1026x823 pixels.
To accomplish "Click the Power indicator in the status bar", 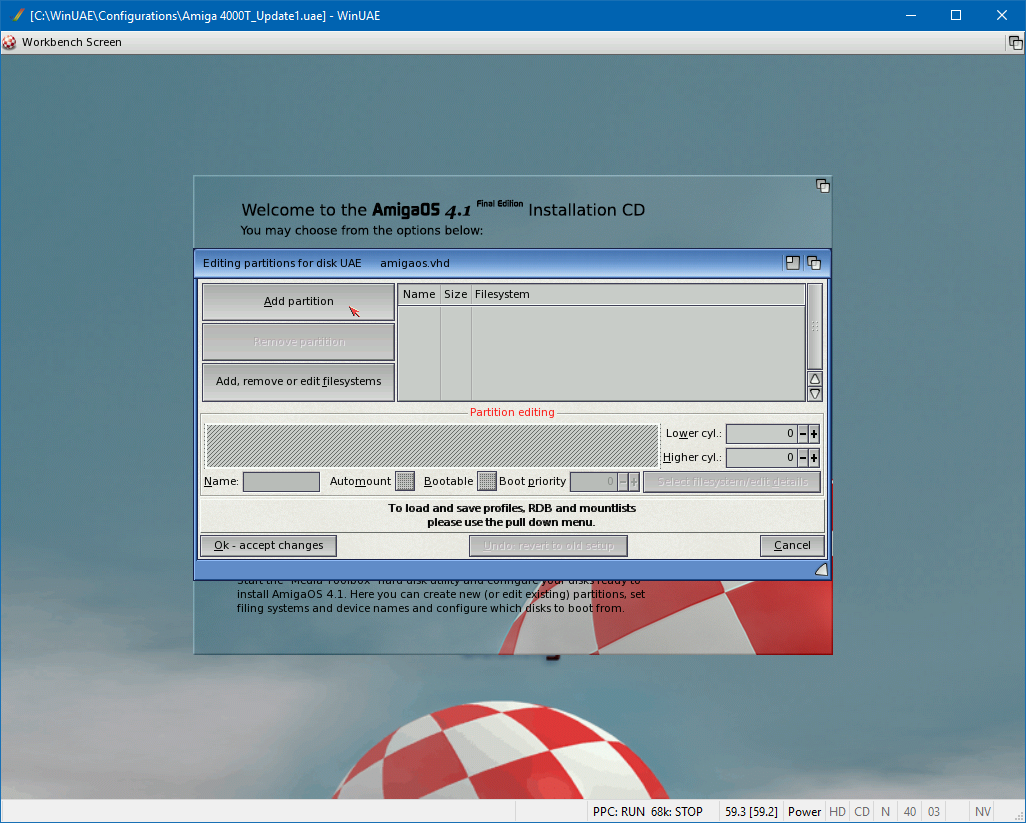I will tap(804, 812).
